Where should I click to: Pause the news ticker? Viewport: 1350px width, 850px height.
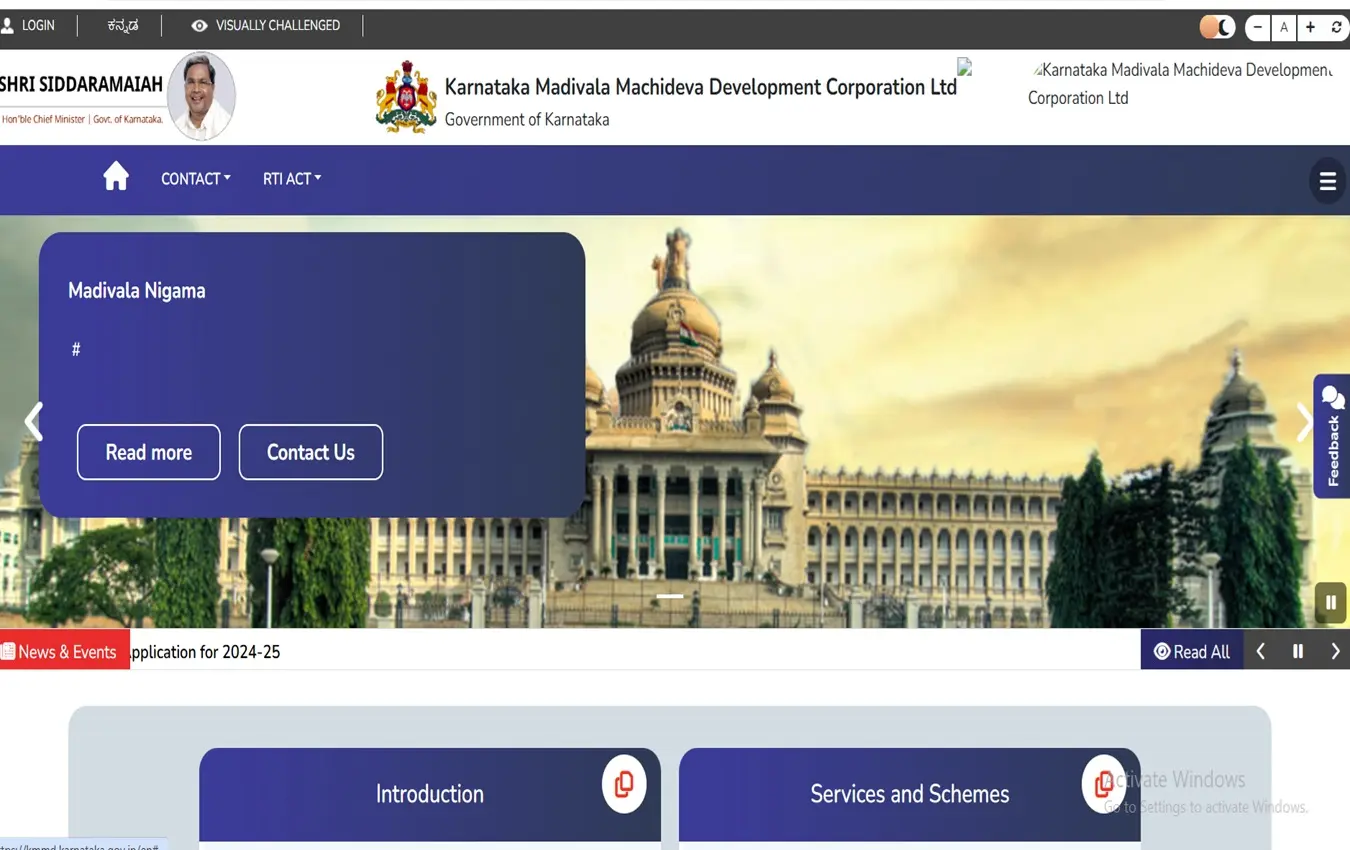pyautogui.click(x=1298, y=652)
